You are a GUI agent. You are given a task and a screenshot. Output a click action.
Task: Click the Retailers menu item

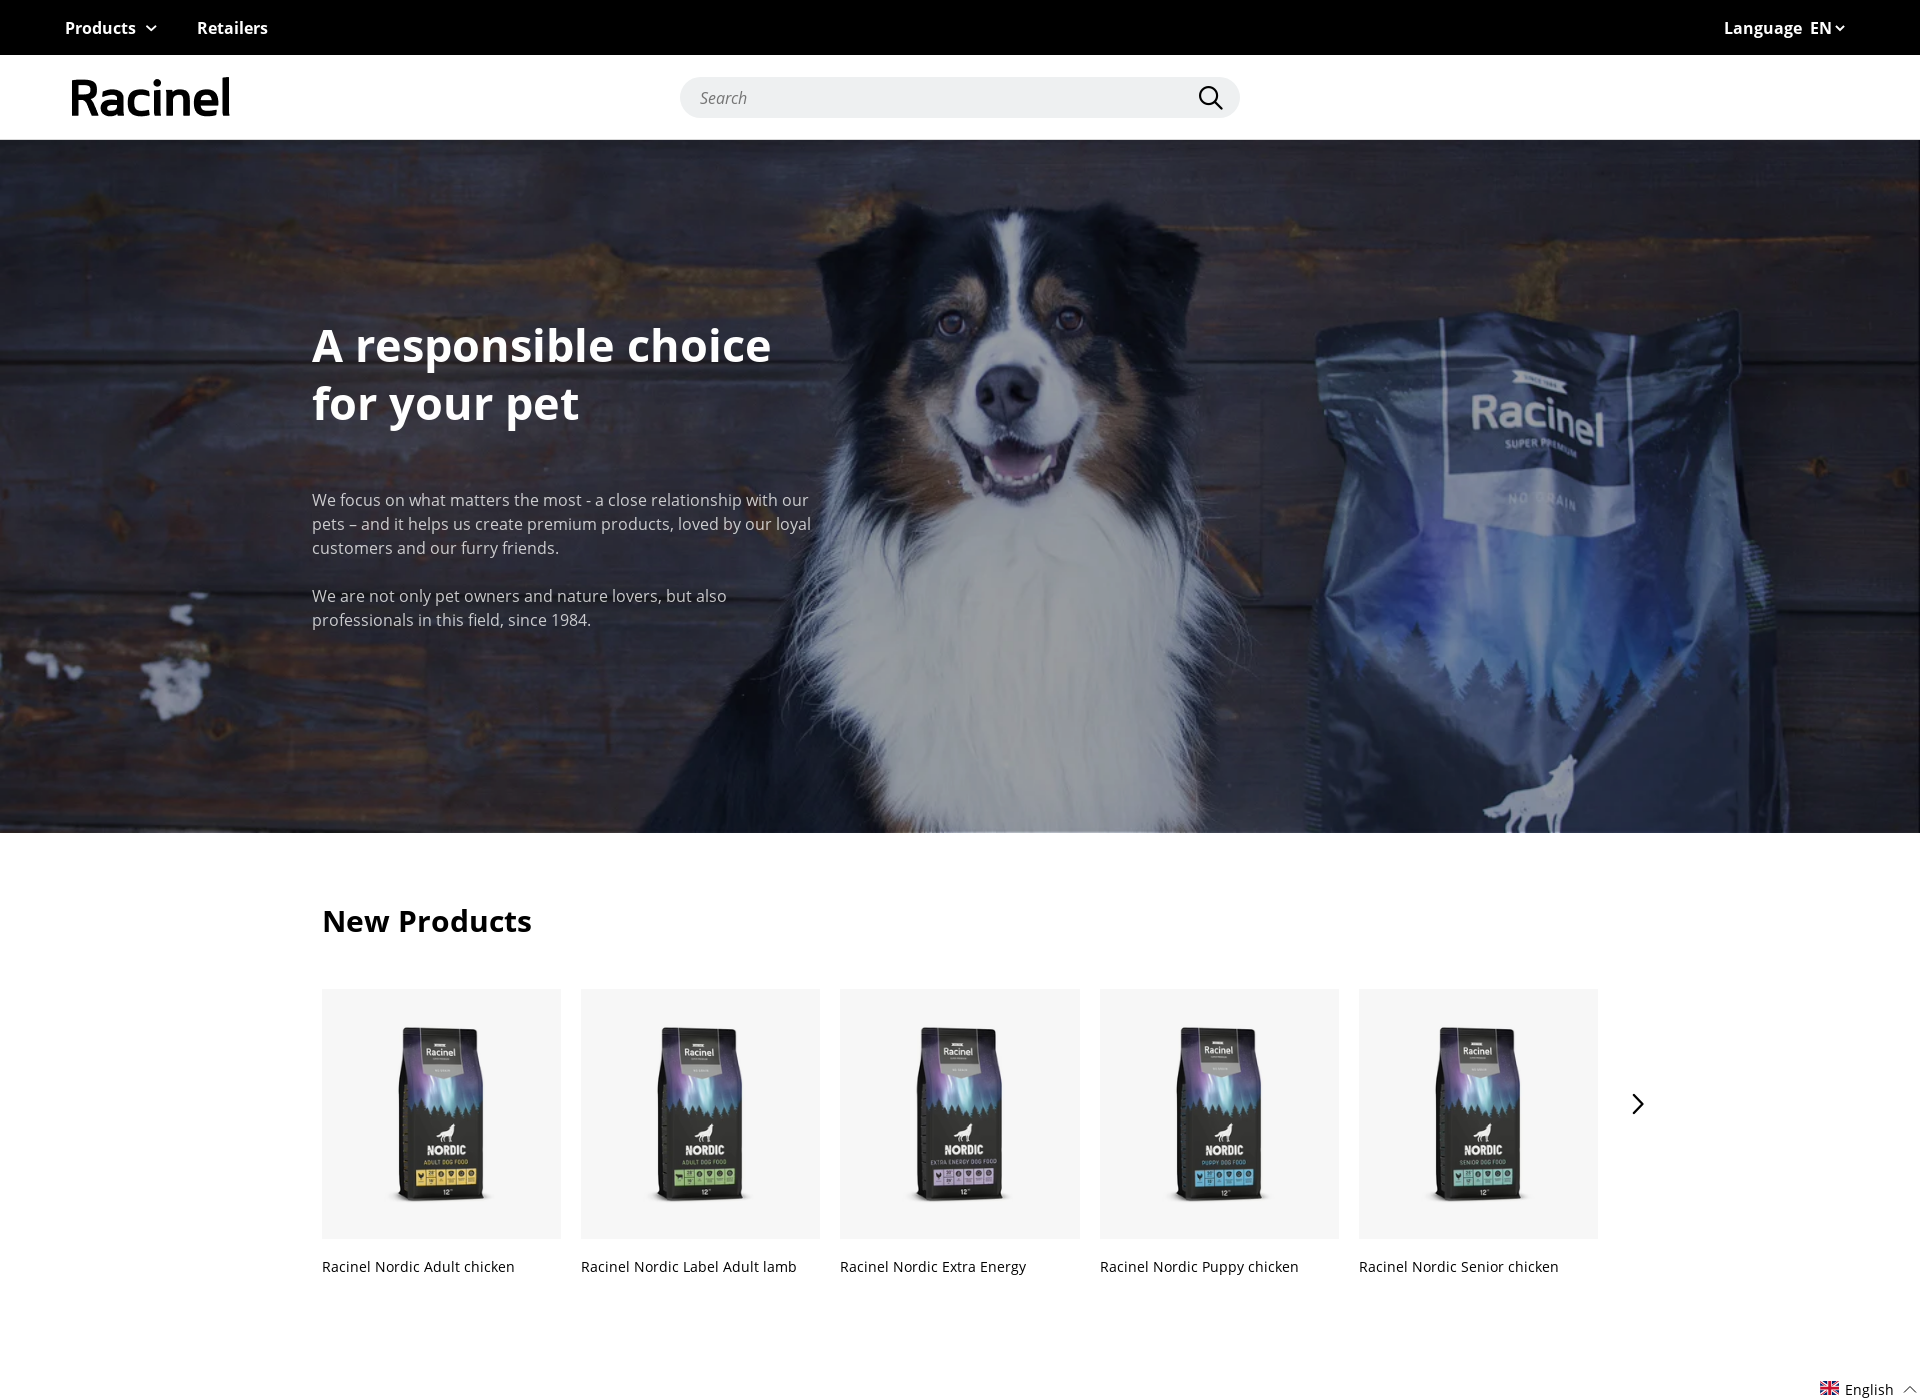coord(233,27)
